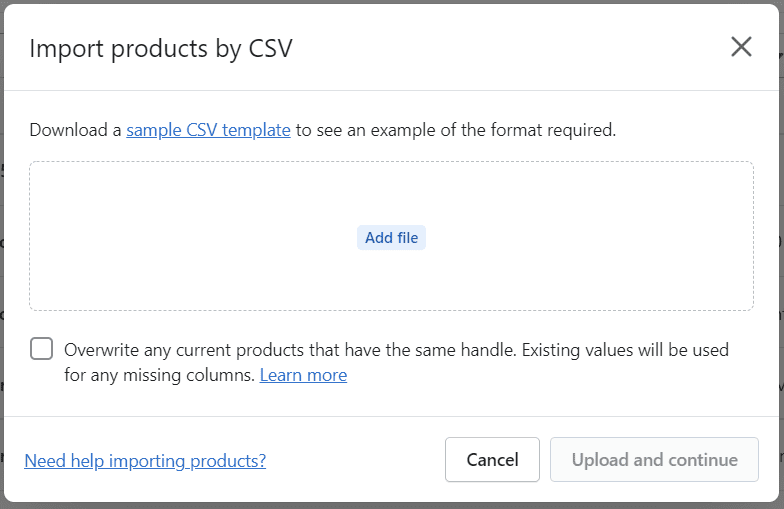The image size is (784, 509).
Task: Click the empty drop zone area right of Add file
Action: point(590,236)
